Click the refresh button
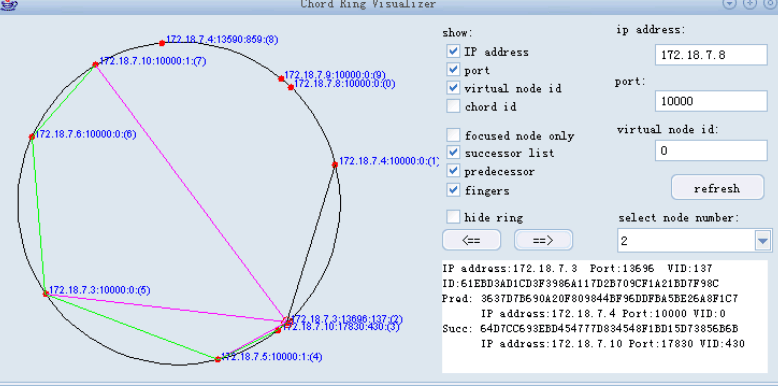778x386 pixels. point(717,188)
